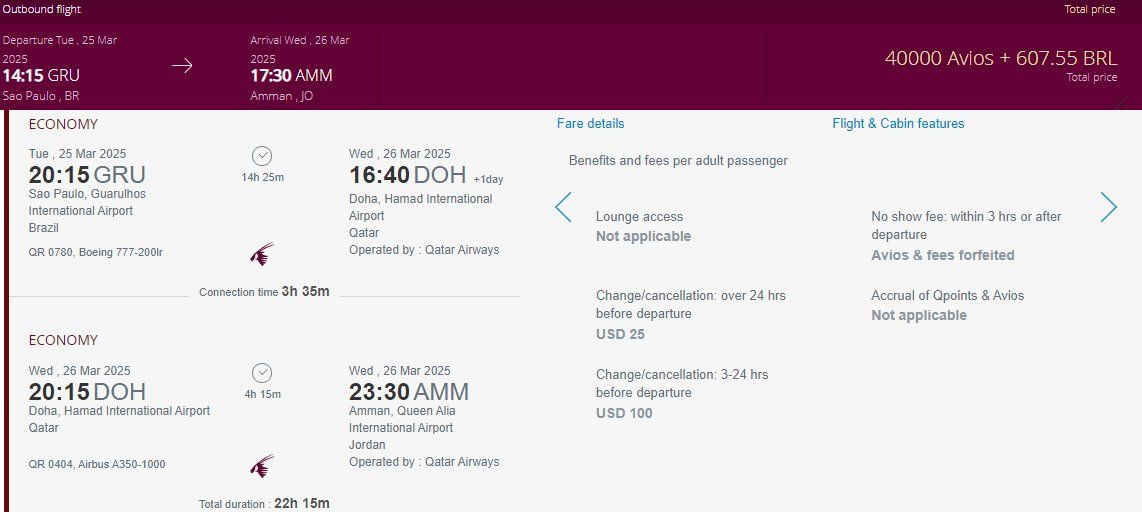Select the 40000 Avios + 607.55 BRL price
Image resolution: width=1142 pixels, height=512 pixels.
point(1001,59)
